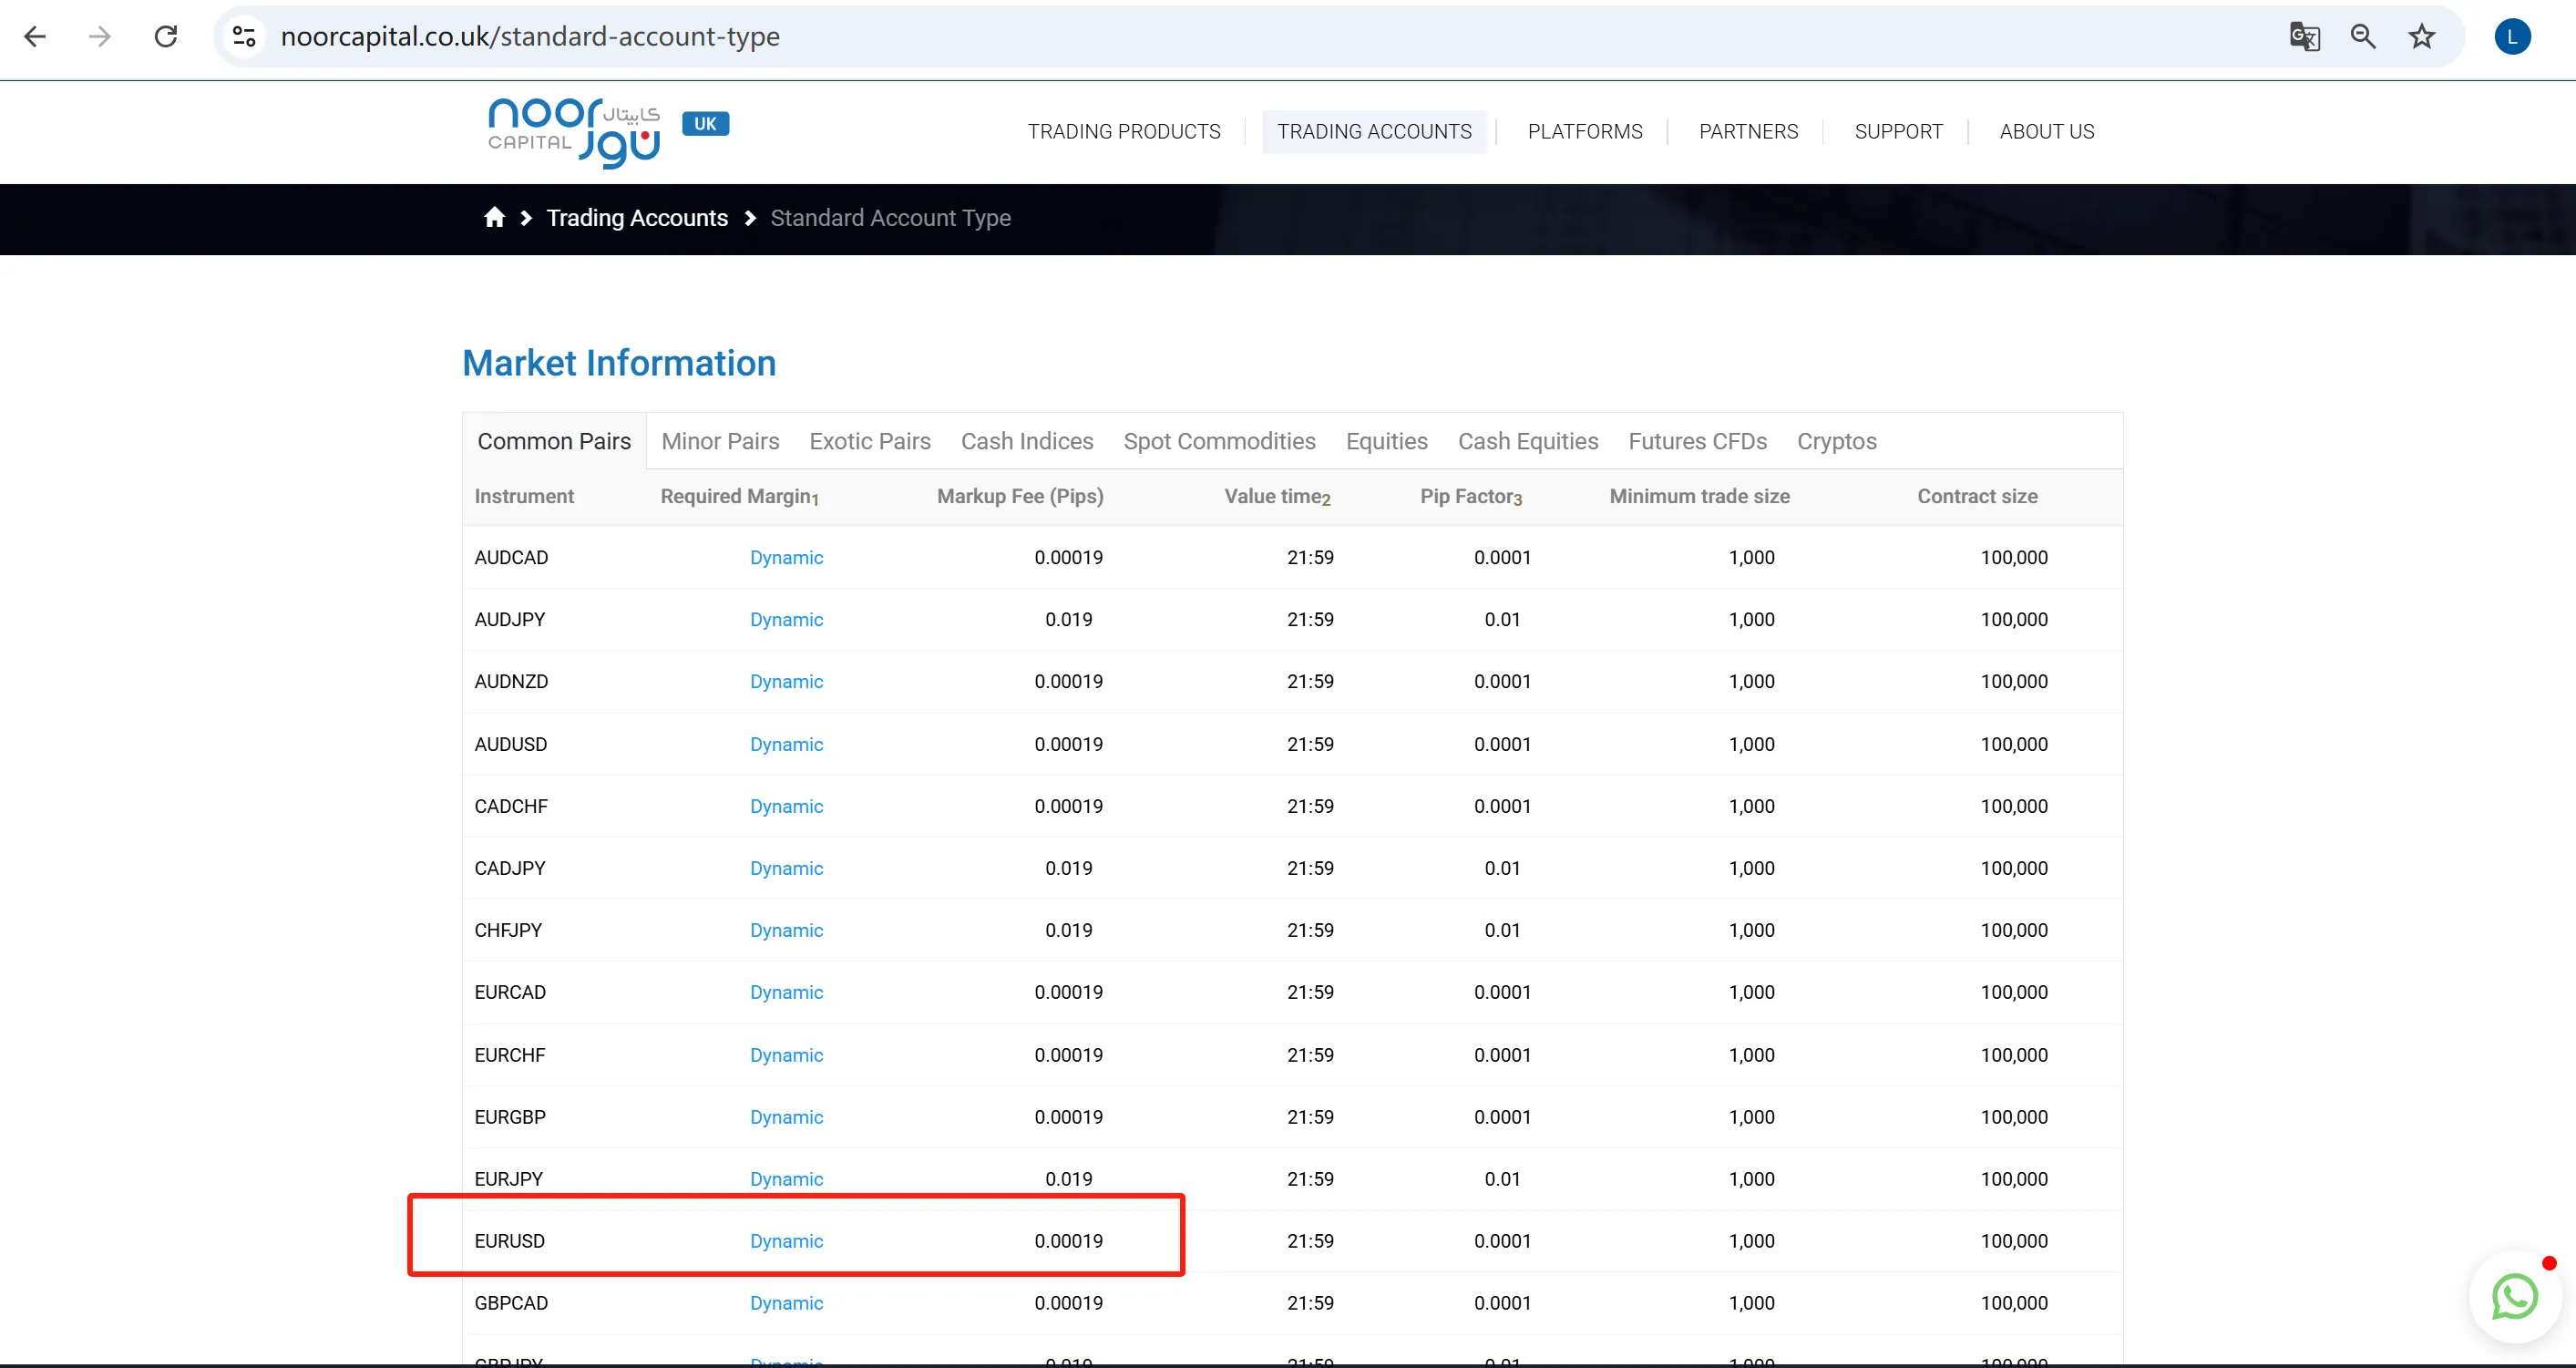Reload the page

tap(166, 37)
